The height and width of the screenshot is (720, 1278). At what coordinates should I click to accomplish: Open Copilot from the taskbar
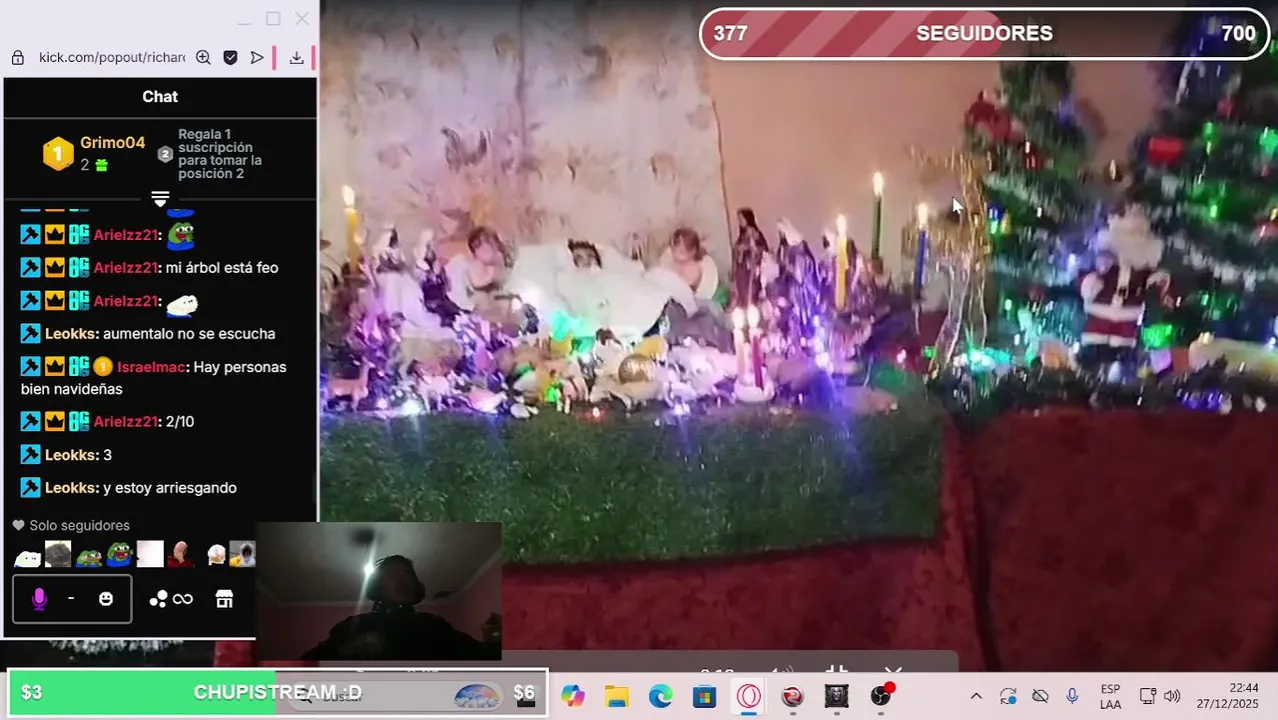(x=573, y=696)
